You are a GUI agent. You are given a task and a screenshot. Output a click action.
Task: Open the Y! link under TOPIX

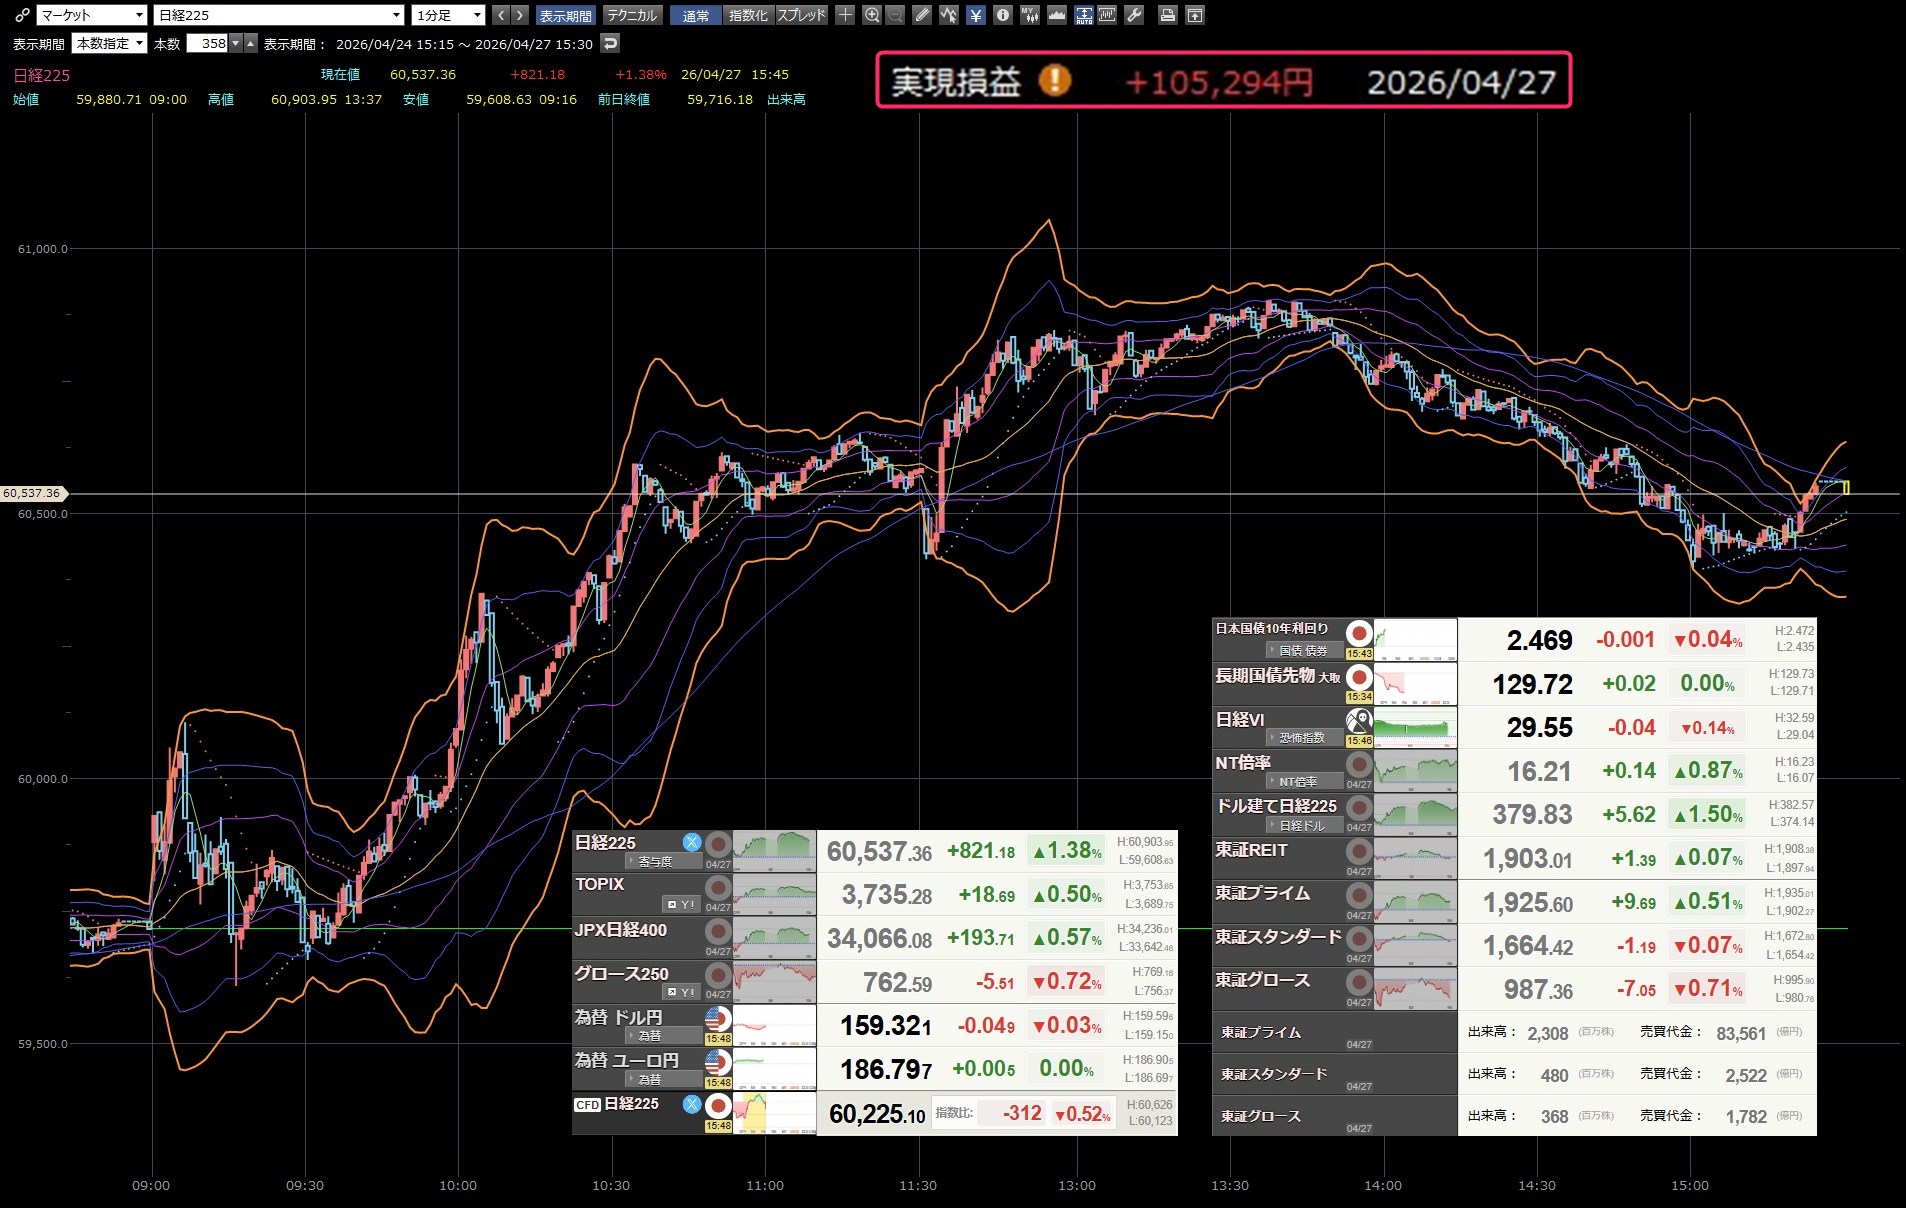coord(680,905)
